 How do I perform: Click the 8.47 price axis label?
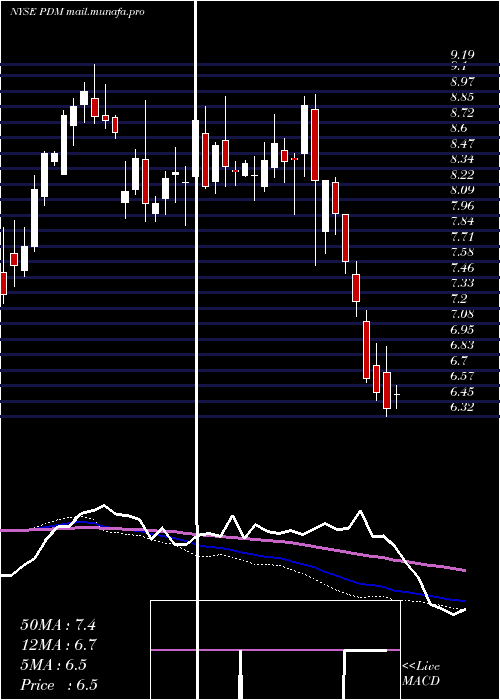pos(462,144)
